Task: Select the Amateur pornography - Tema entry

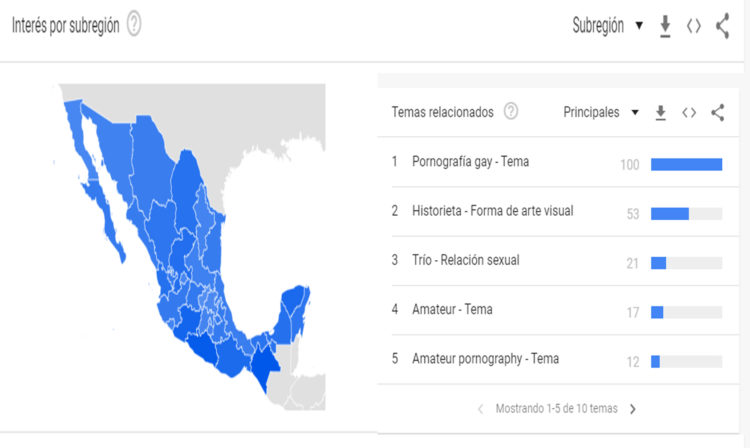Action: [x=485, y=359]
